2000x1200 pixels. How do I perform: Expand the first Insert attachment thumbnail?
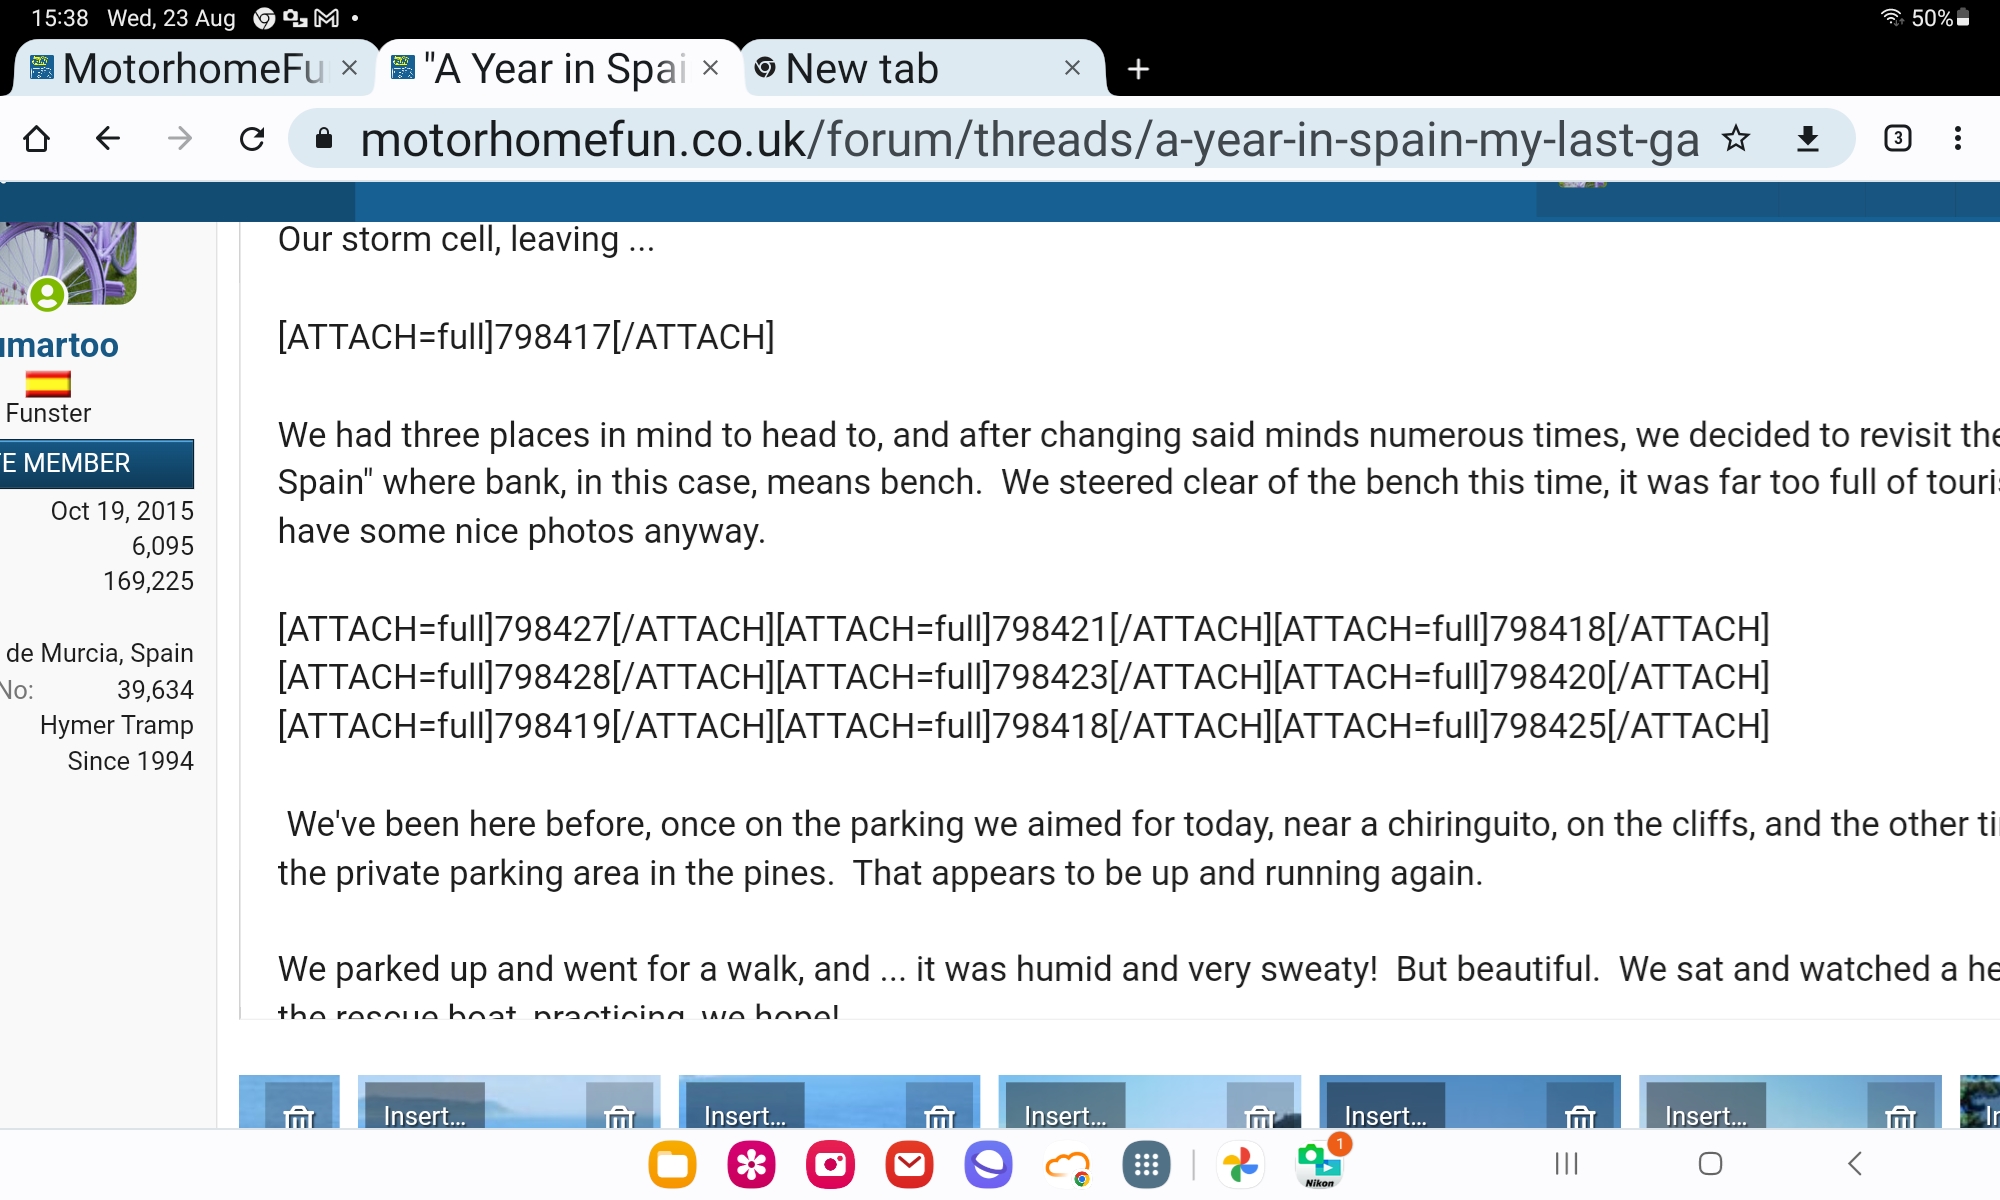[x=419, y=1116]
